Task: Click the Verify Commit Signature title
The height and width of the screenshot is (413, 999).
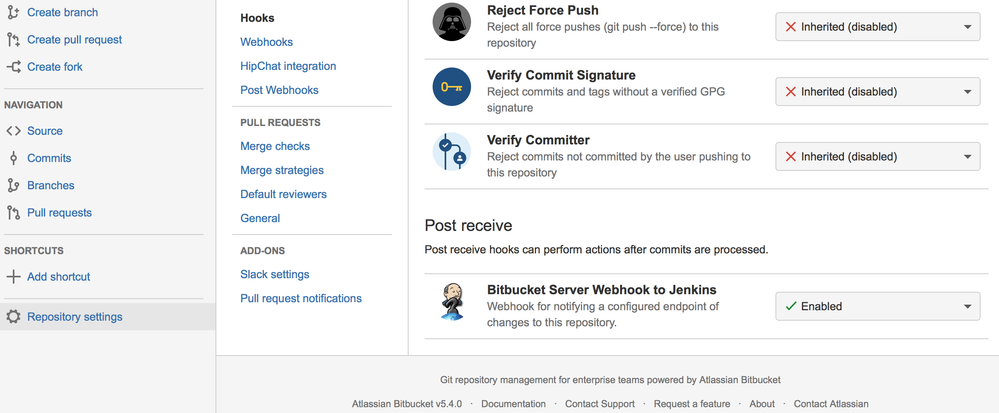Action: 561,75
